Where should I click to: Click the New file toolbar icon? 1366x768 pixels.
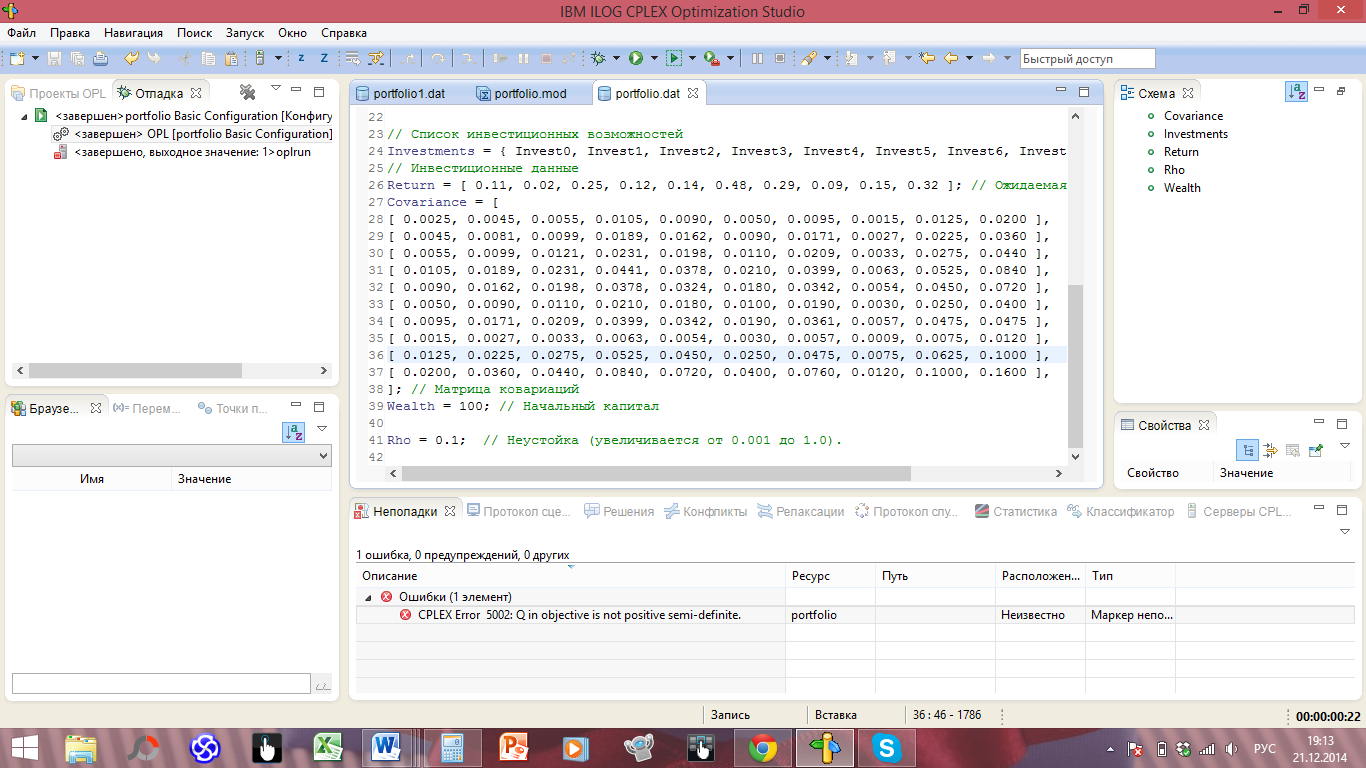(x=17, y=59)
